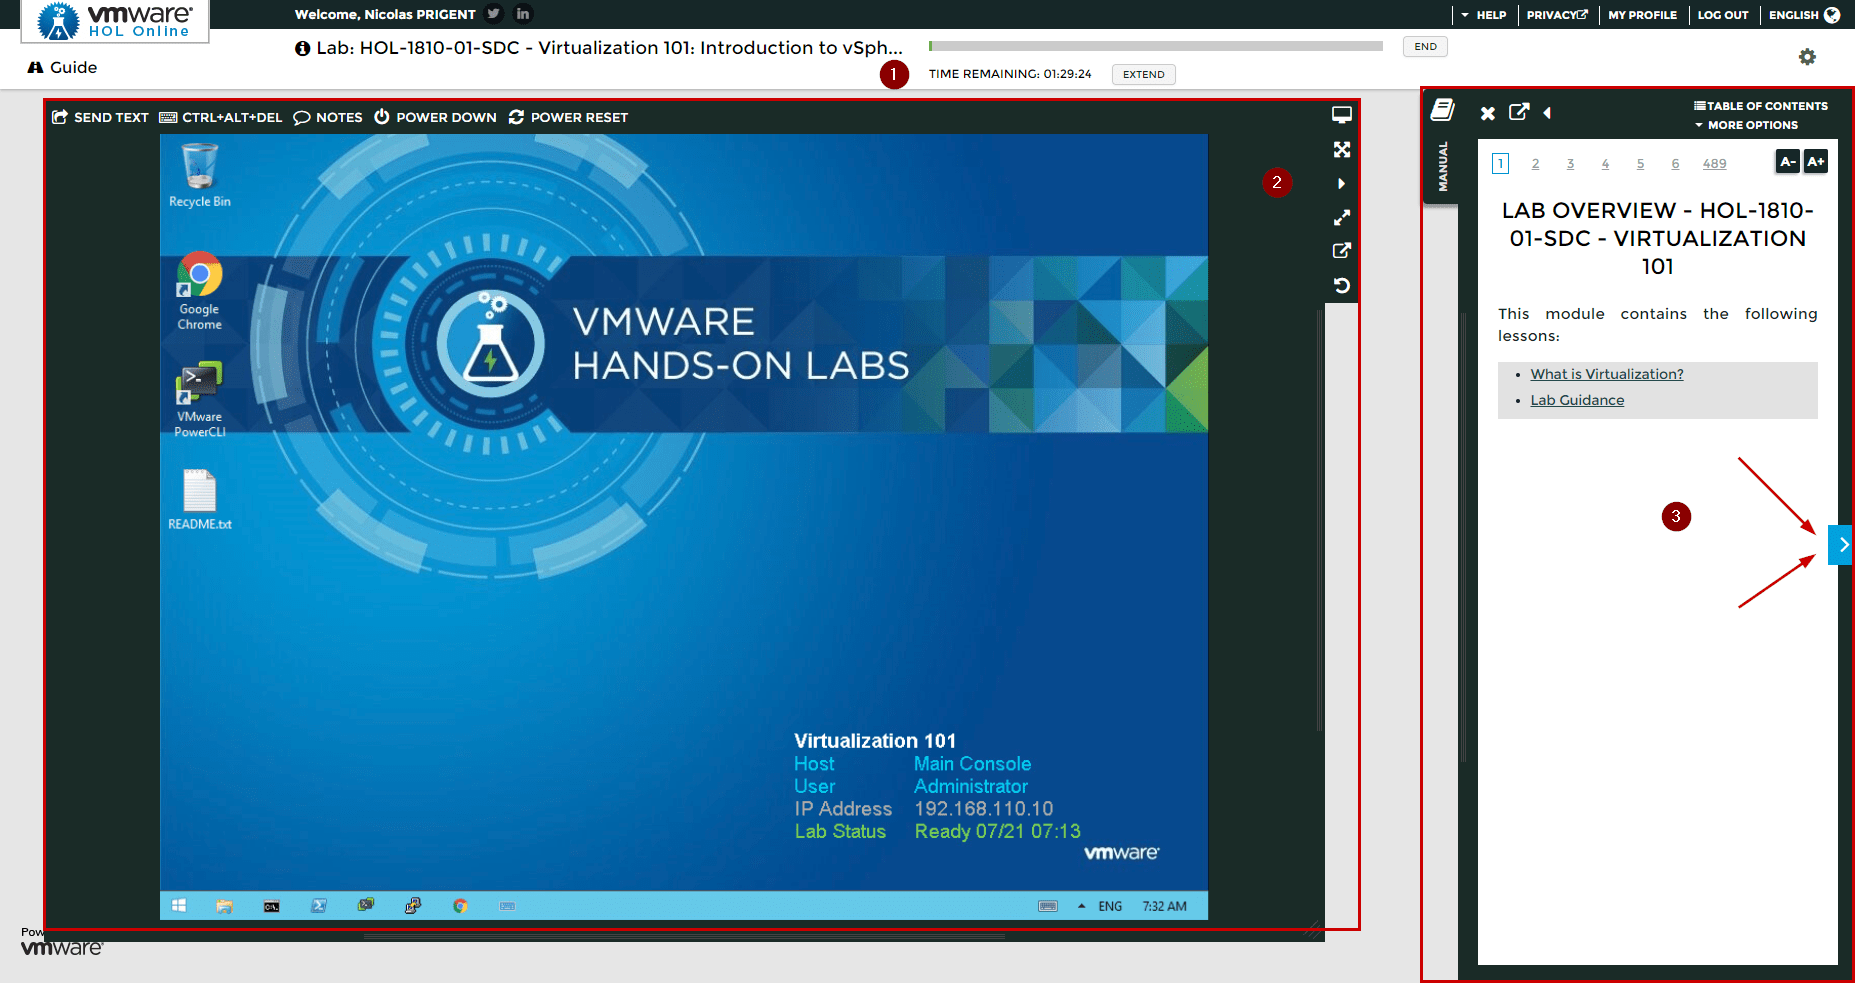
Task: Open the Recycle Bin desktop icon
Action: click(200, 175)
